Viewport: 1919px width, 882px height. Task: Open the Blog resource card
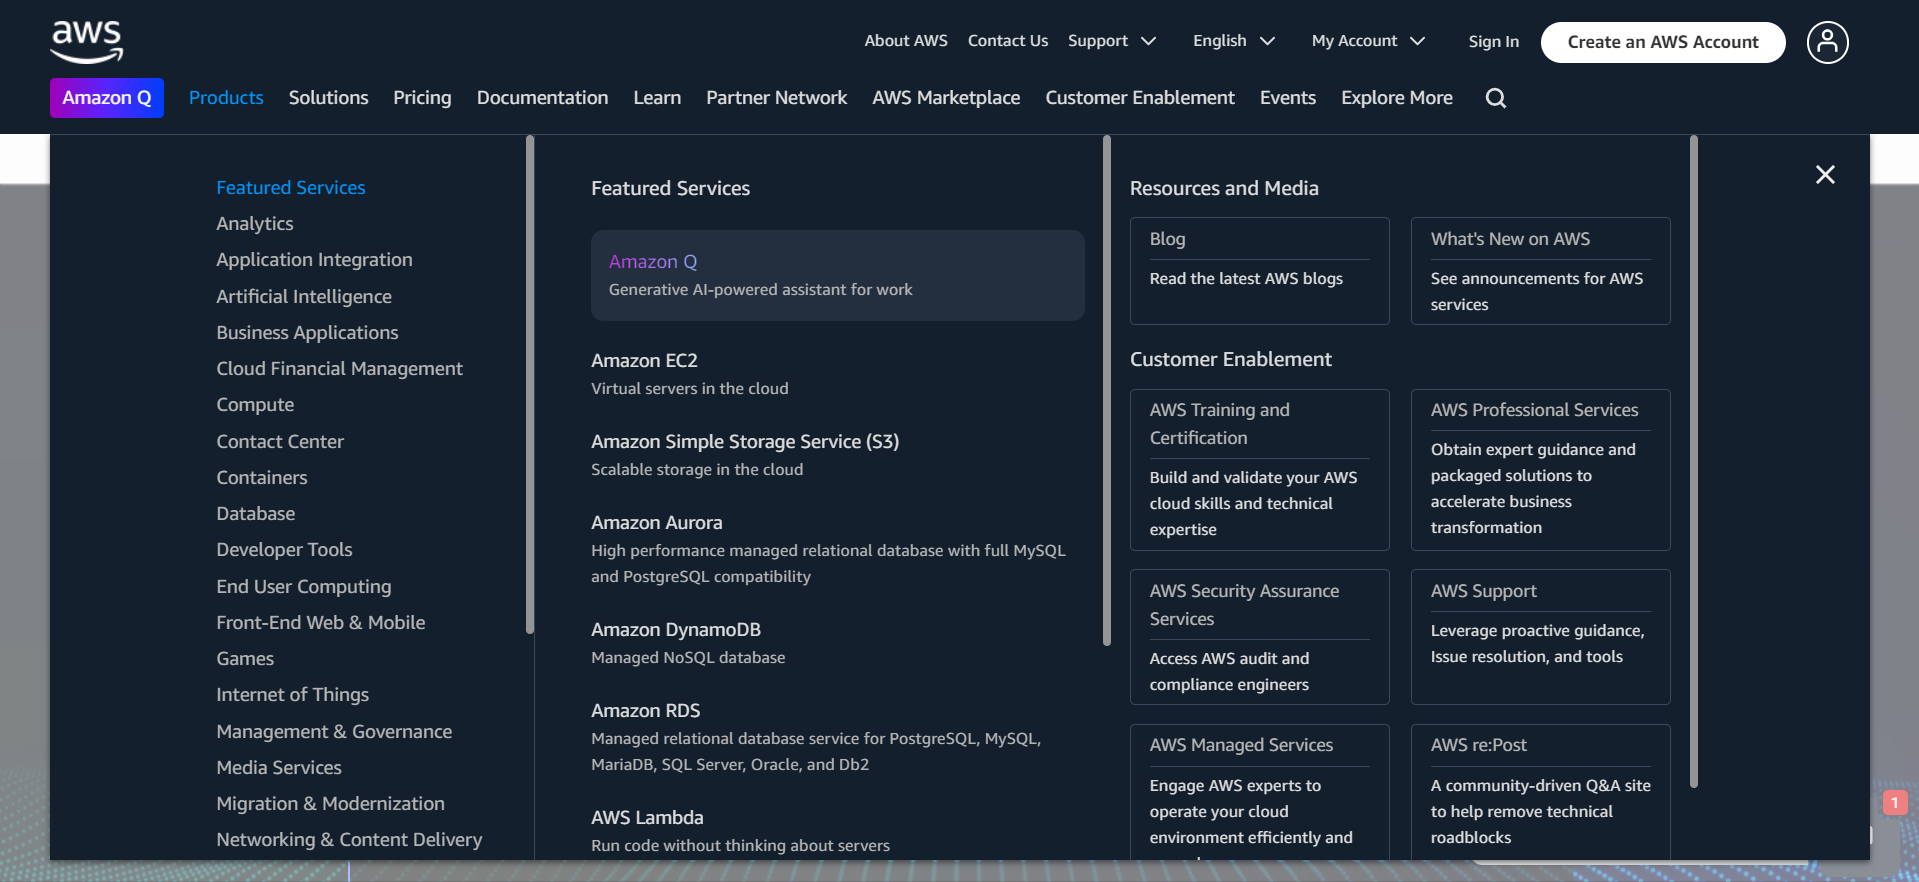point(1259,271)
